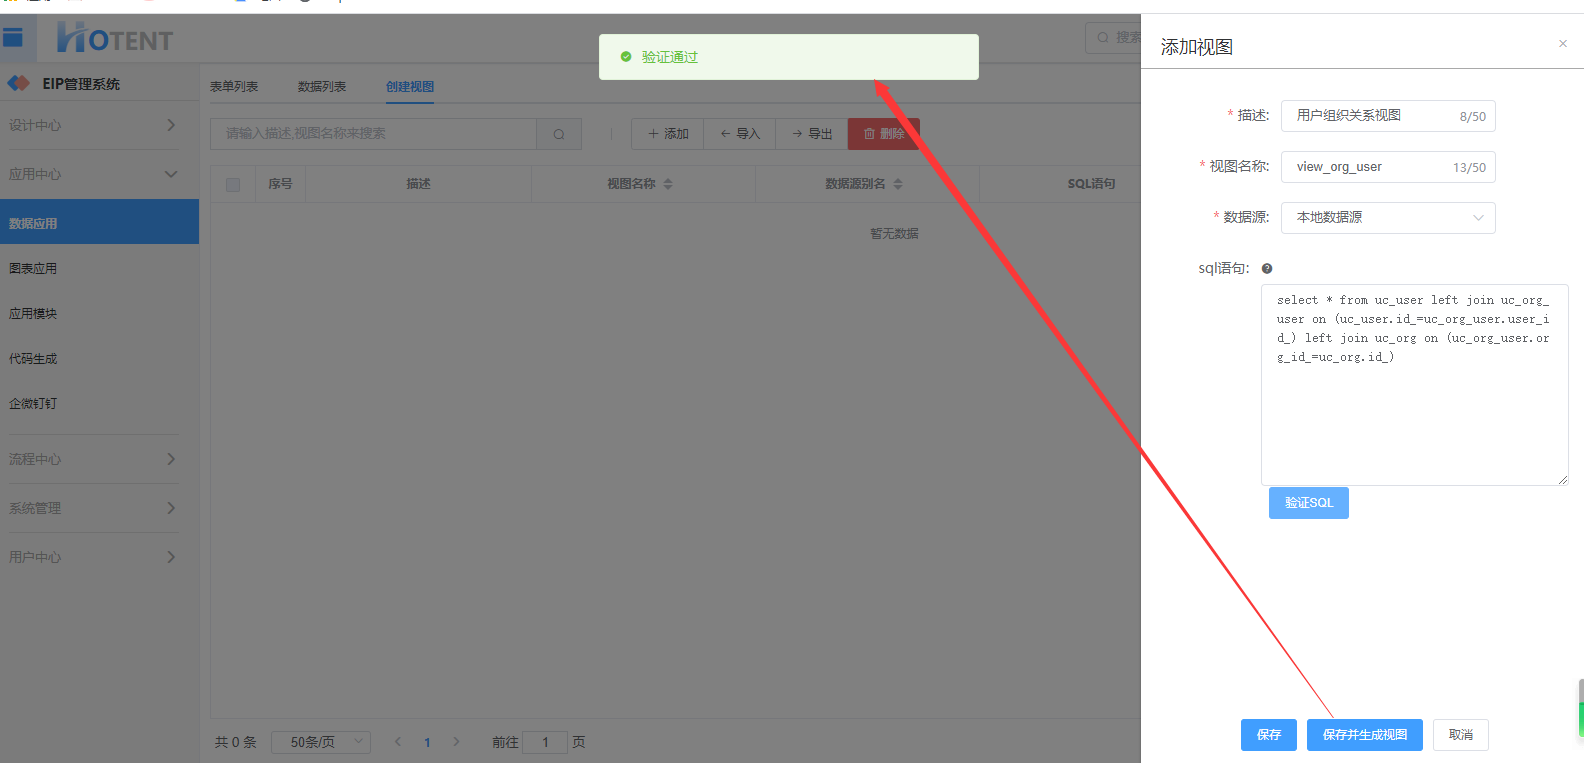The height and width of the screenshot is (763, 1584).
Task: Sort by 视图名称 column arrows
Action: pyautogui.click(x=668, y=184)
